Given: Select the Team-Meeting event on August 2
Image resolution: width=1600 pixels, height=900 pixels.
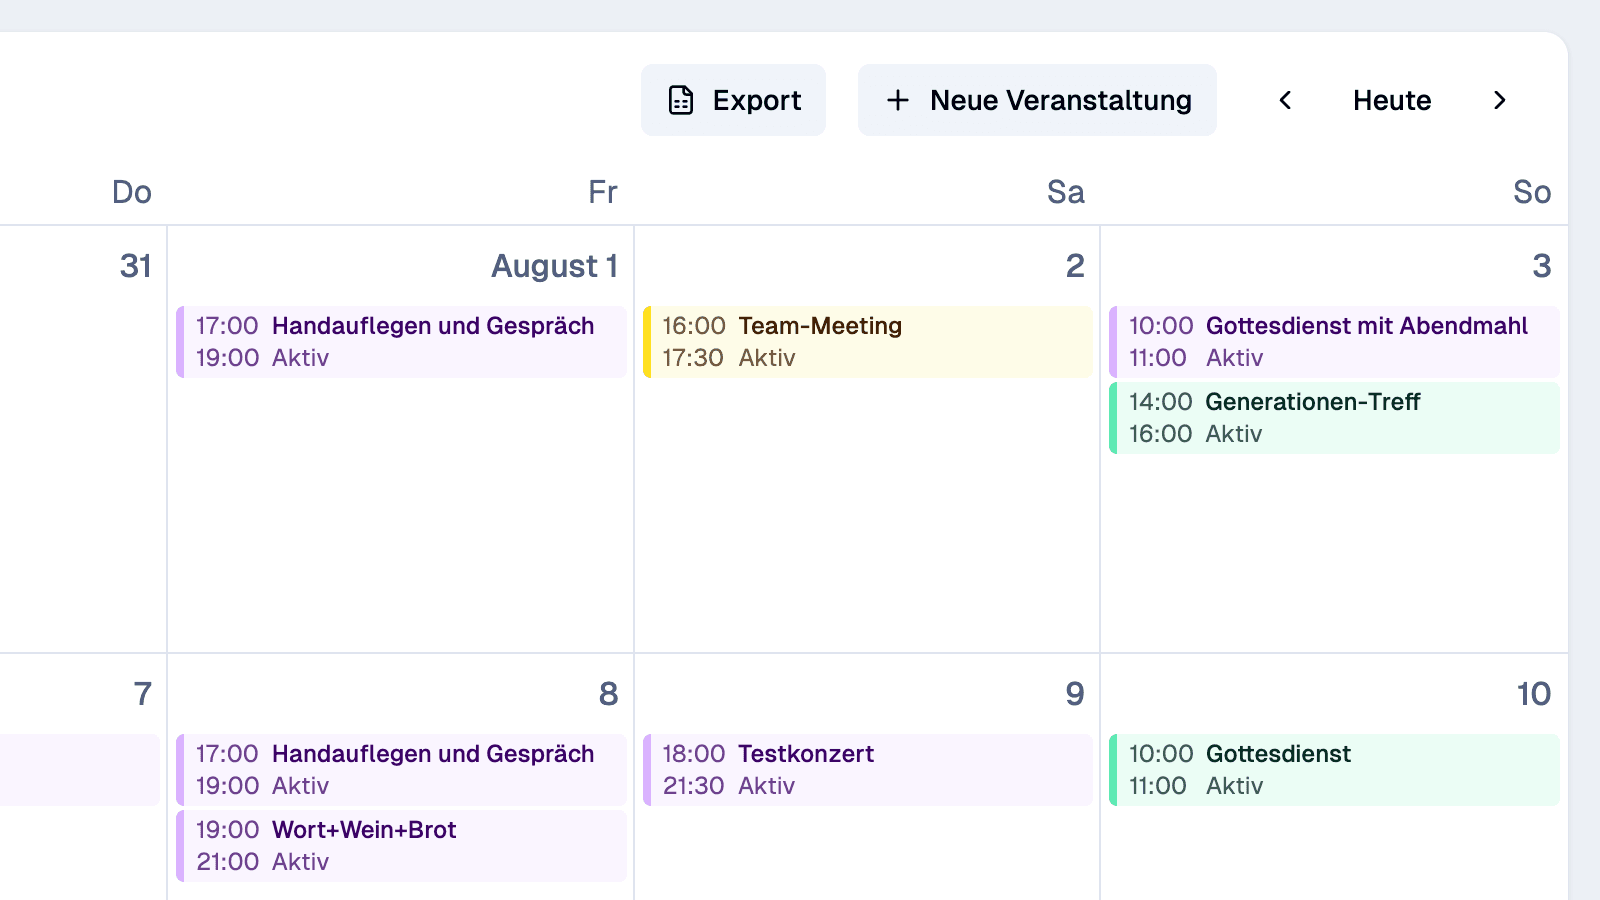Looking at the screenshot, I should 866,341.
